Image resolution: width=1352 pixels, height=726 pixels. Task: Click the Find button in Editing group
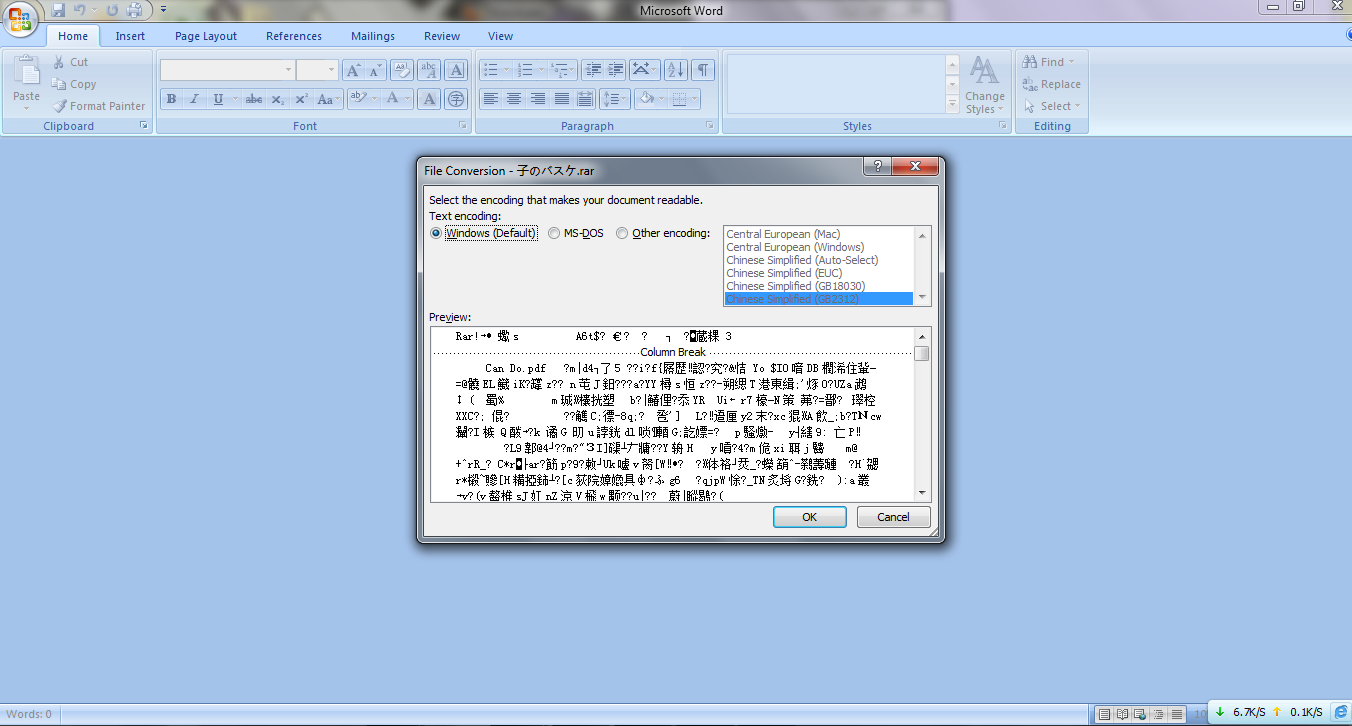click(1049, 62)
